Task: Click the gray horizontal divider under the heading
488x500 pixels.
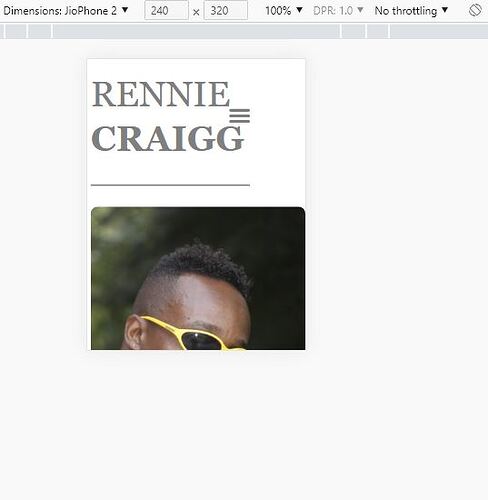Action: click(x=170, y=185)
